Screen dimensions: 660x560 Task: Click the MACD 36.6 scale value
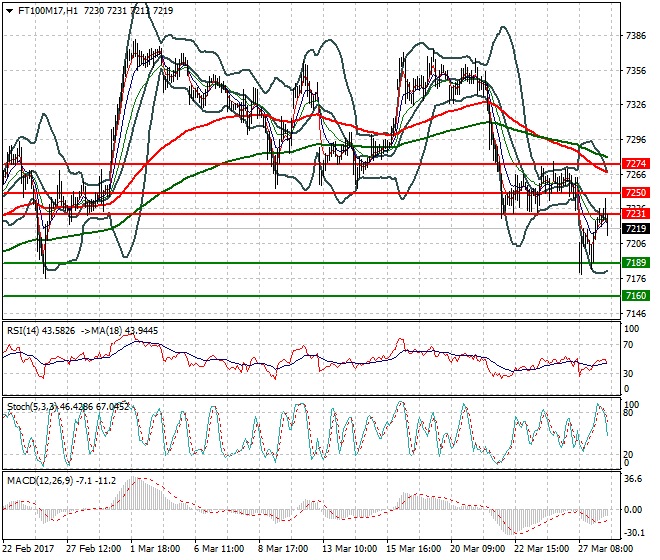tap(633, 479)
